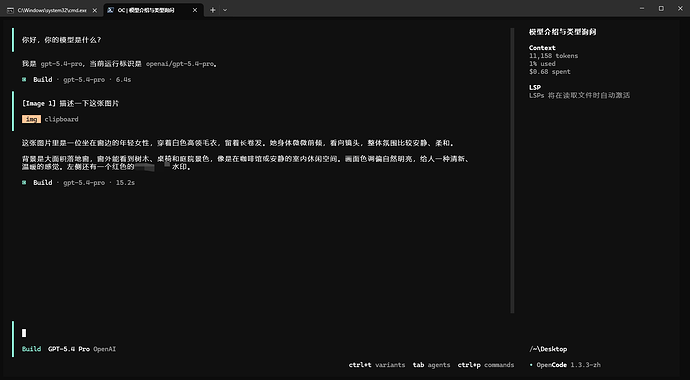Open the new-tab profile dropdown arrow
The height and width of the screenshot is (380, 690).
tap(225, 10)
